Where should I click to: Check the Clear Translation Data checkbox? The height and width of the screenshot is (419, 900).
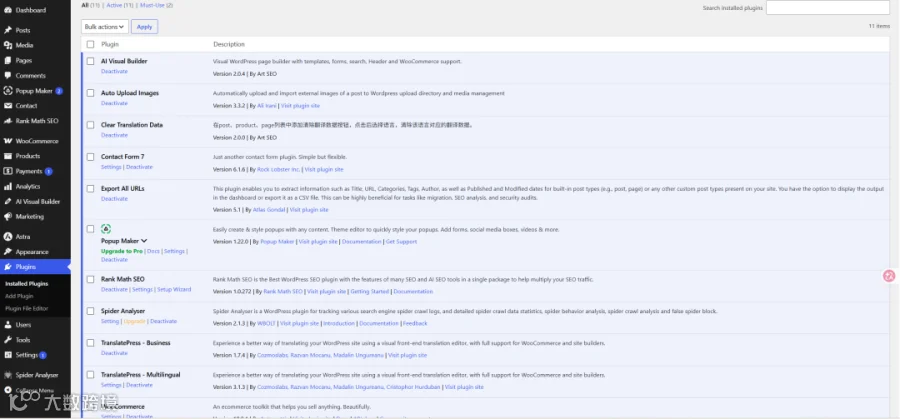tap(90, 125)
